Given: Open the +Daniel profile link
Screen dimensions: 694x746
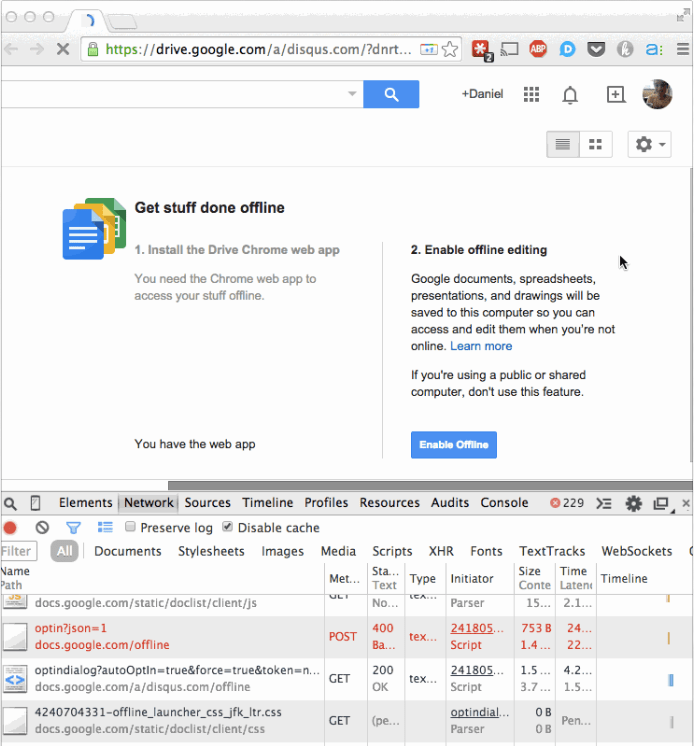Looking at the screenshot, I should tap(482, 94).
